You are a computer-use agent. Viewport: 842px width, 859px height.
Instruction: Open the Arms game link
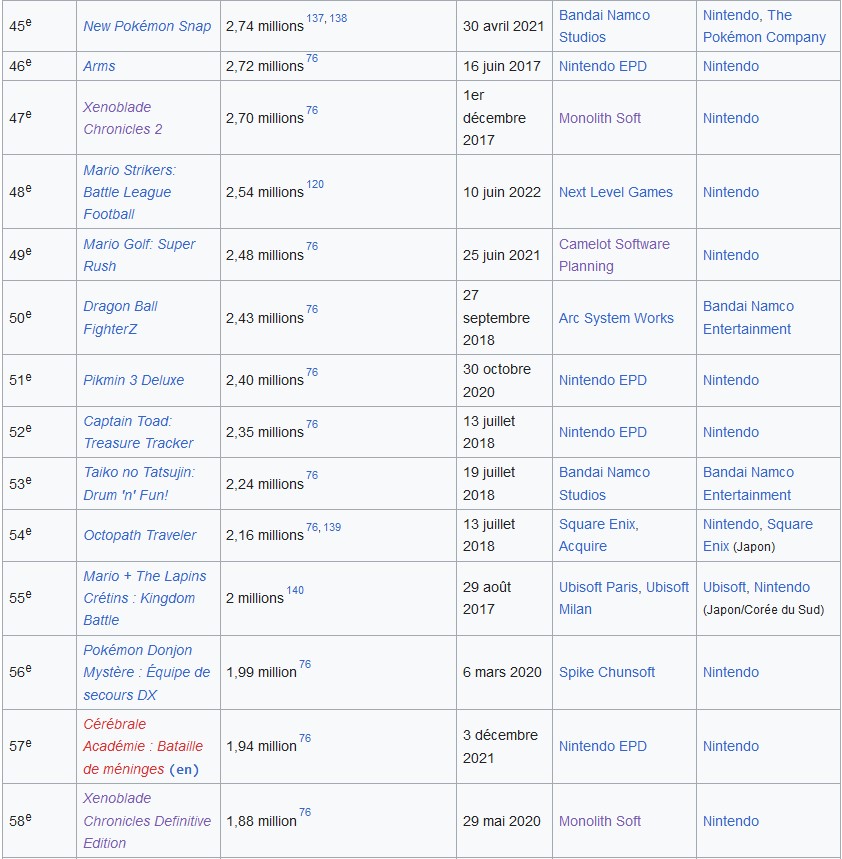pos(99,66)
